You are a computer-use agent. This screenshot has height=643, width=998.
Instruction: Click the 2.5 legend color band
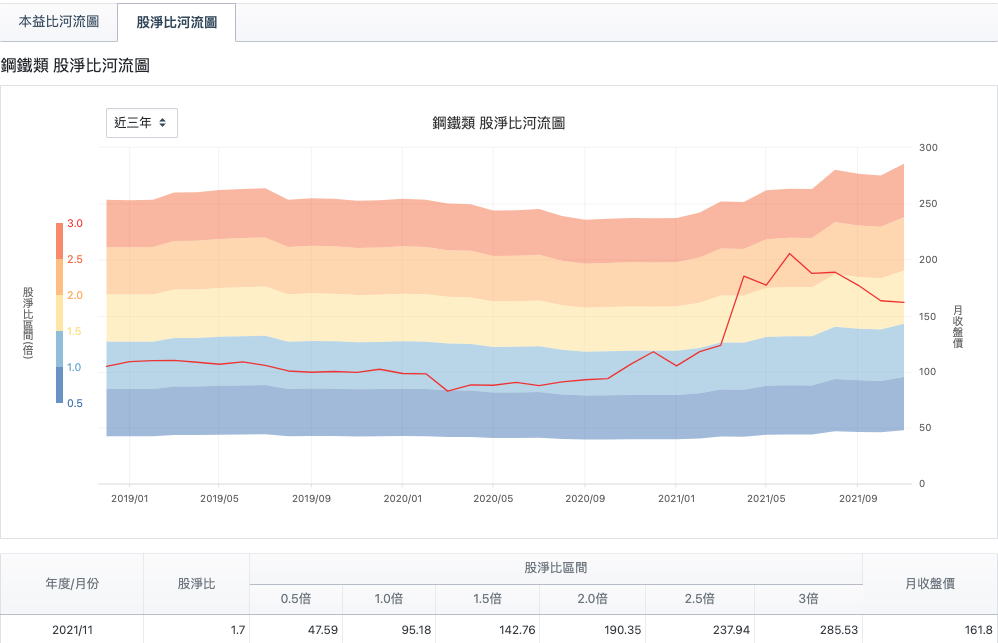pyautogui.click(x=59, y=277)
